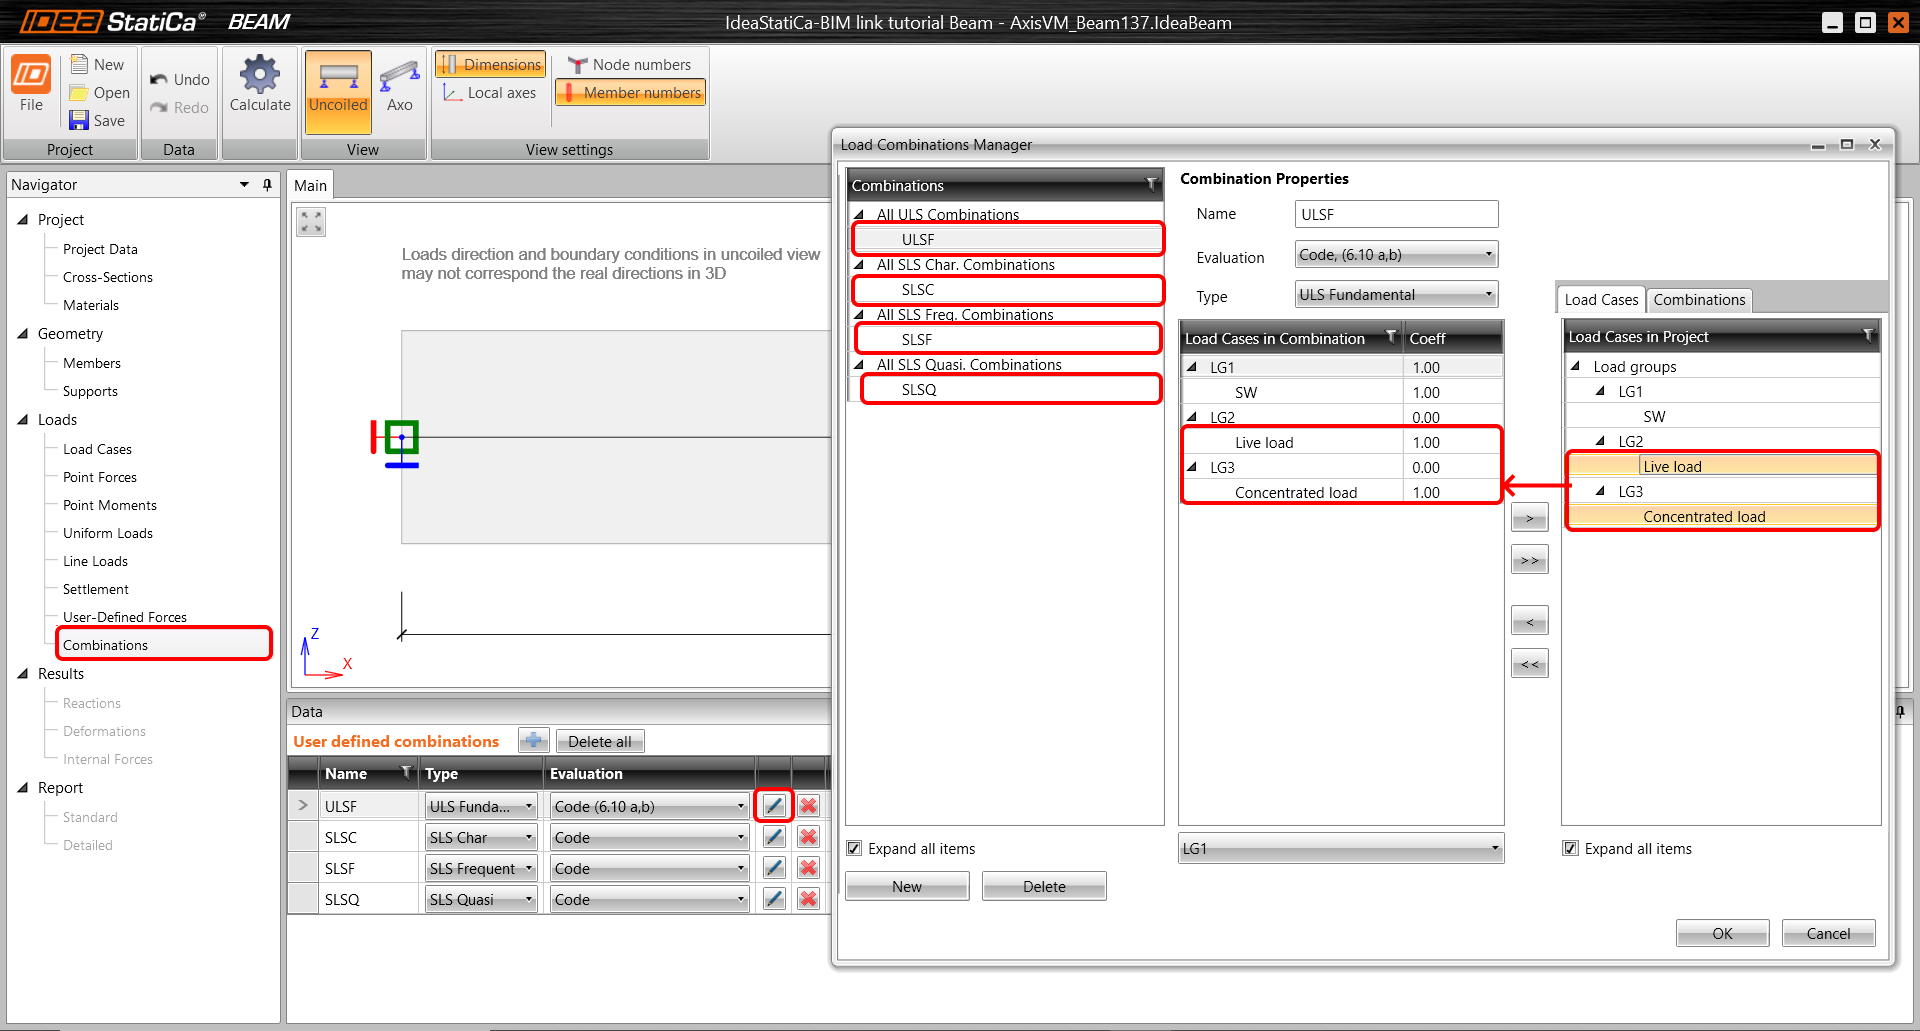Edit the ULSF combination with pencil icon

(774, 806)
